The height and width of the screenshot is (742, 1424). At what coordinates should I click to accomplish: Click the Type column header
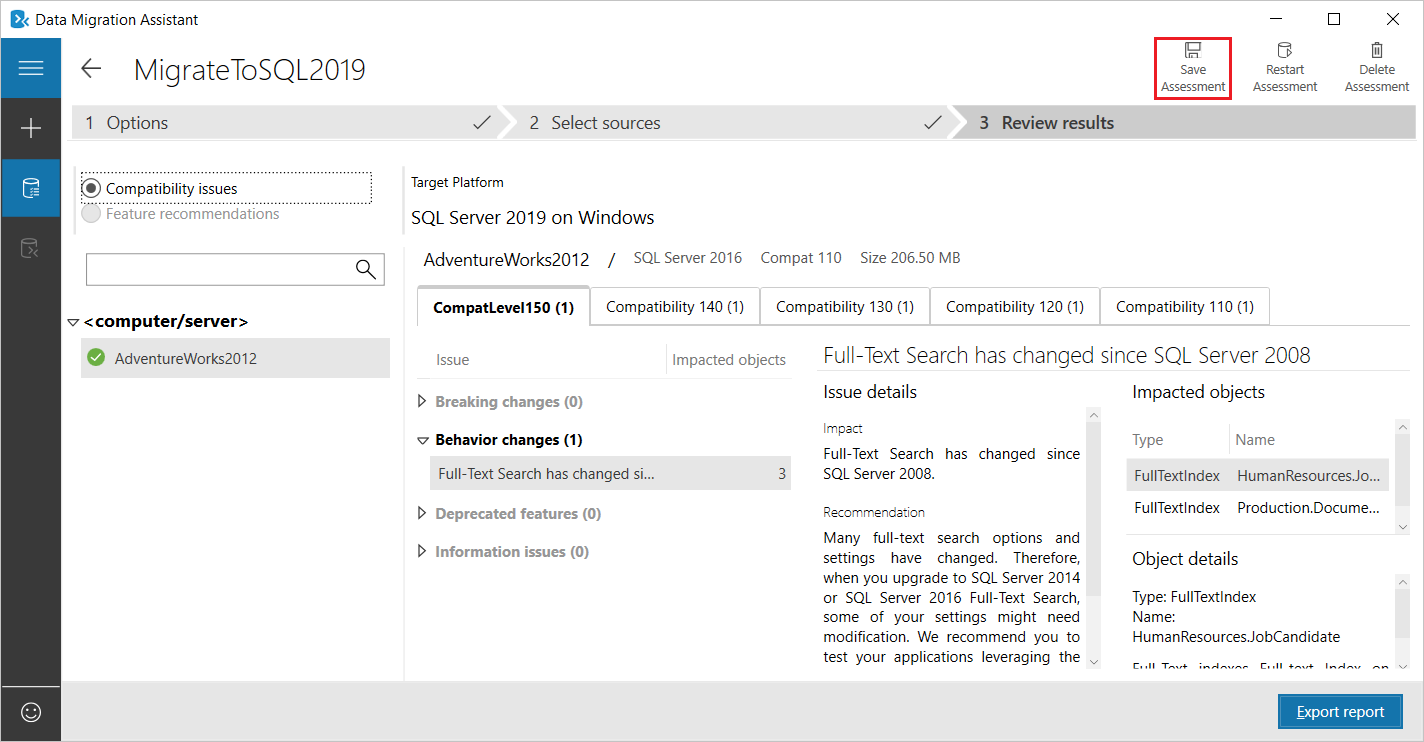1147,440
